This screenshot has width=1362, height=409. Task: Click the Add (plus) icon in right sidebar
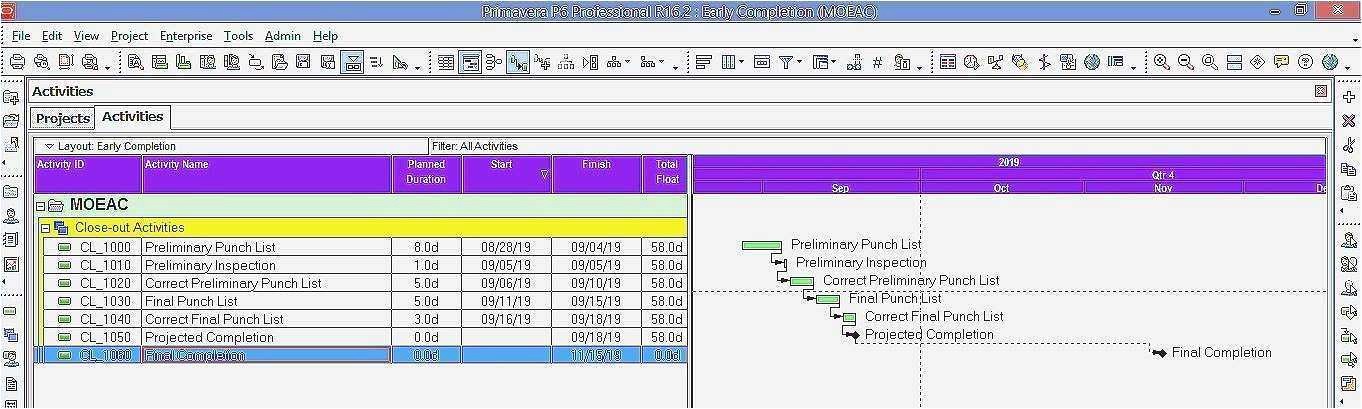(x=1348, y=97)
